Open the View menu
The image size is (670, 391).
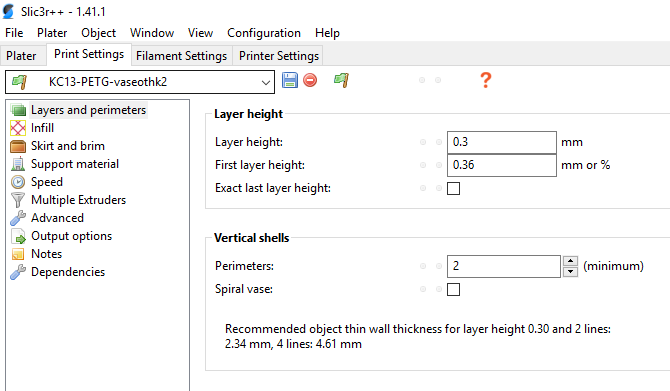pyautogui.click(x=200, y=33)
